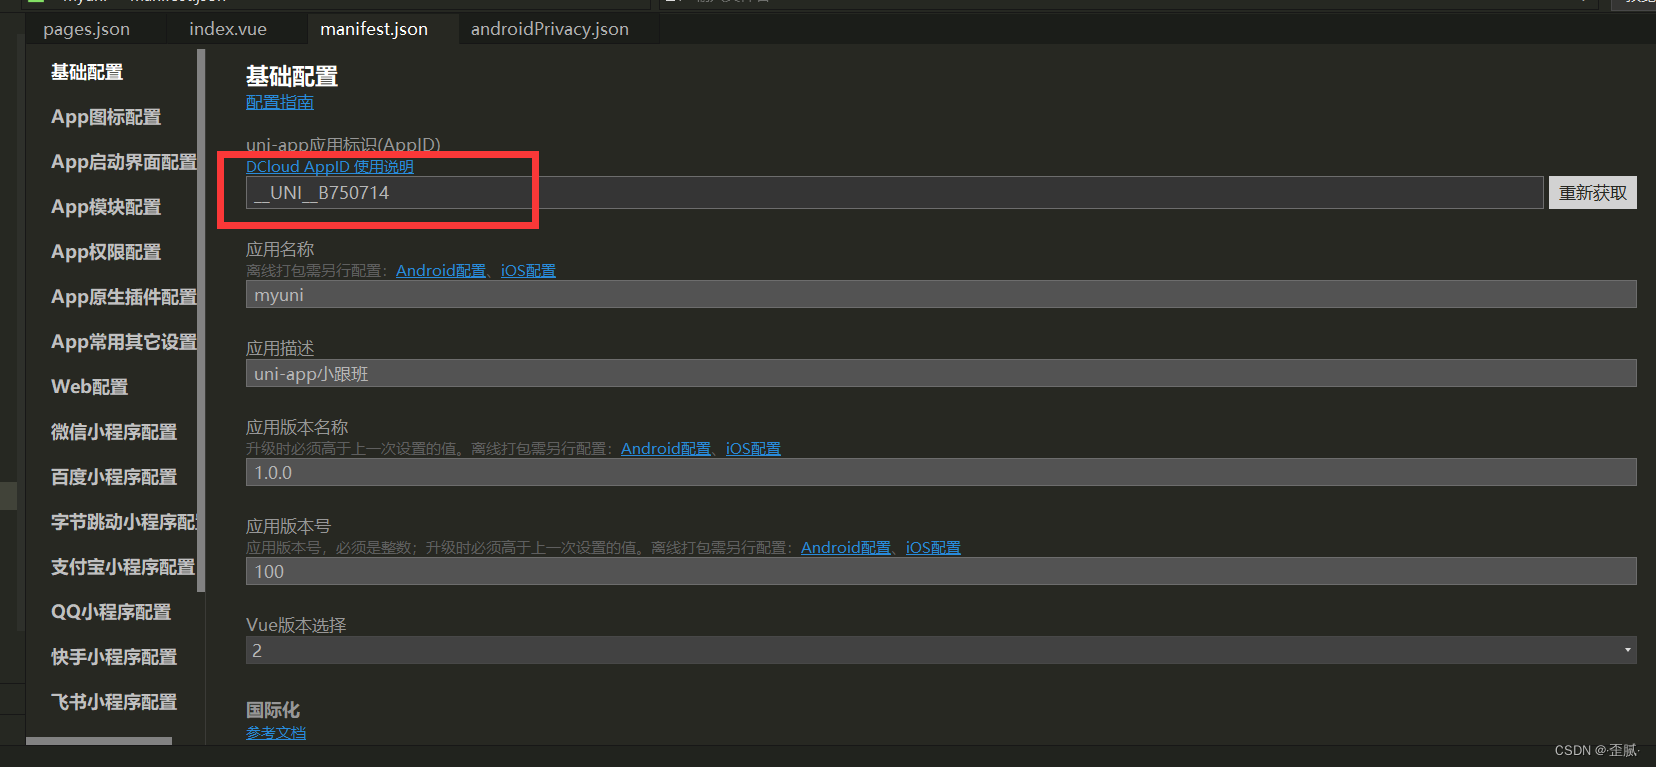The height and width of the screenshot is (767, 1656).
Task: Open QQ小程序配置 section
Action: point(111,612)
